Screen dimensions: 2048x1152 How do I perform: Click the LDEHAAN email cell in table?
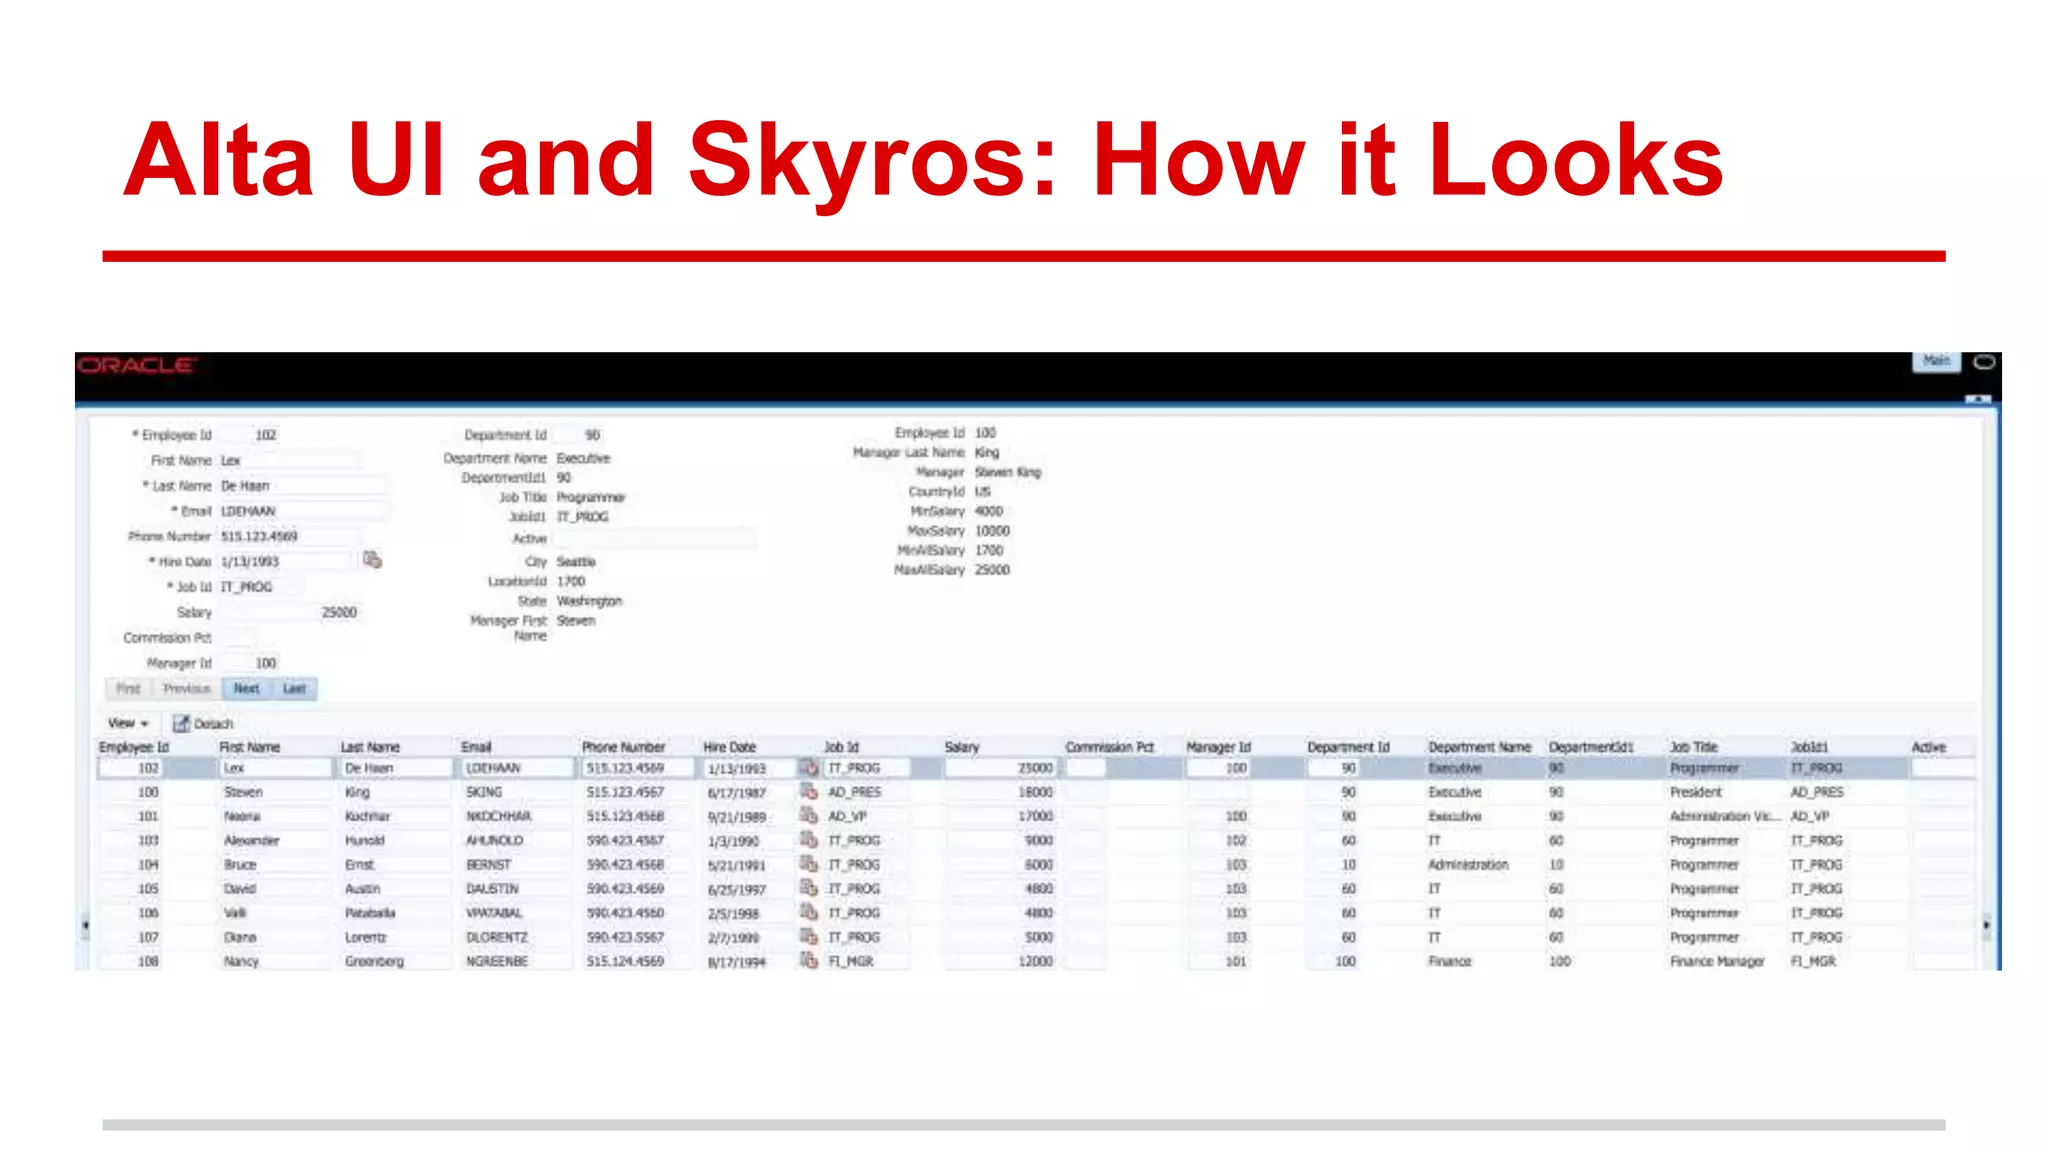518,768
